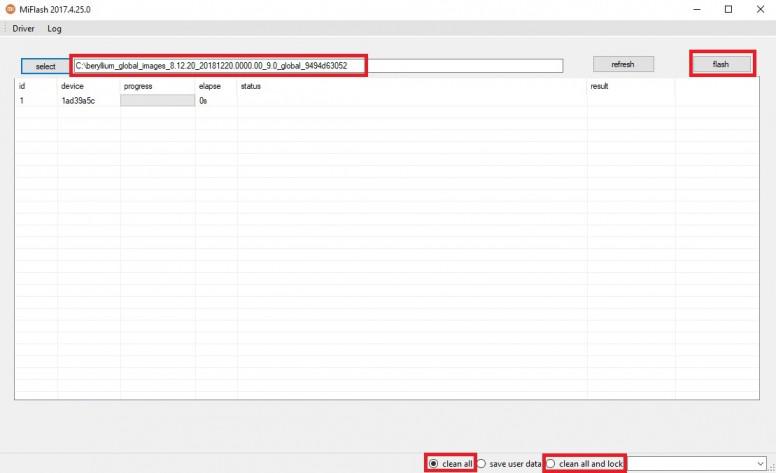This screenshot has height=473, width=776.
Task: Click the MiFlash app icon in title bar
Action: tap(10, 9)
